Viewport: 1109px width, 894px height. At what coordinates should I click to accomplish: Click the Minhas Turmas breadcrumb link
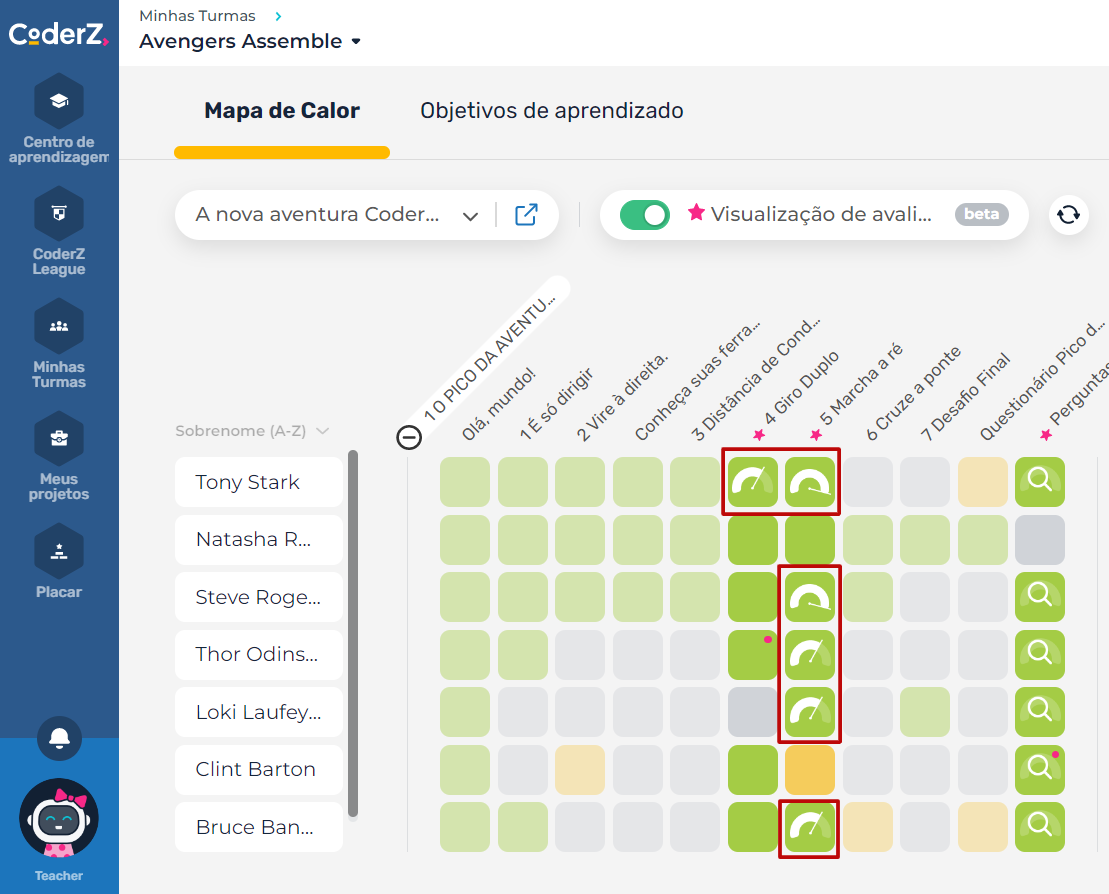click(x=197, y=16)
